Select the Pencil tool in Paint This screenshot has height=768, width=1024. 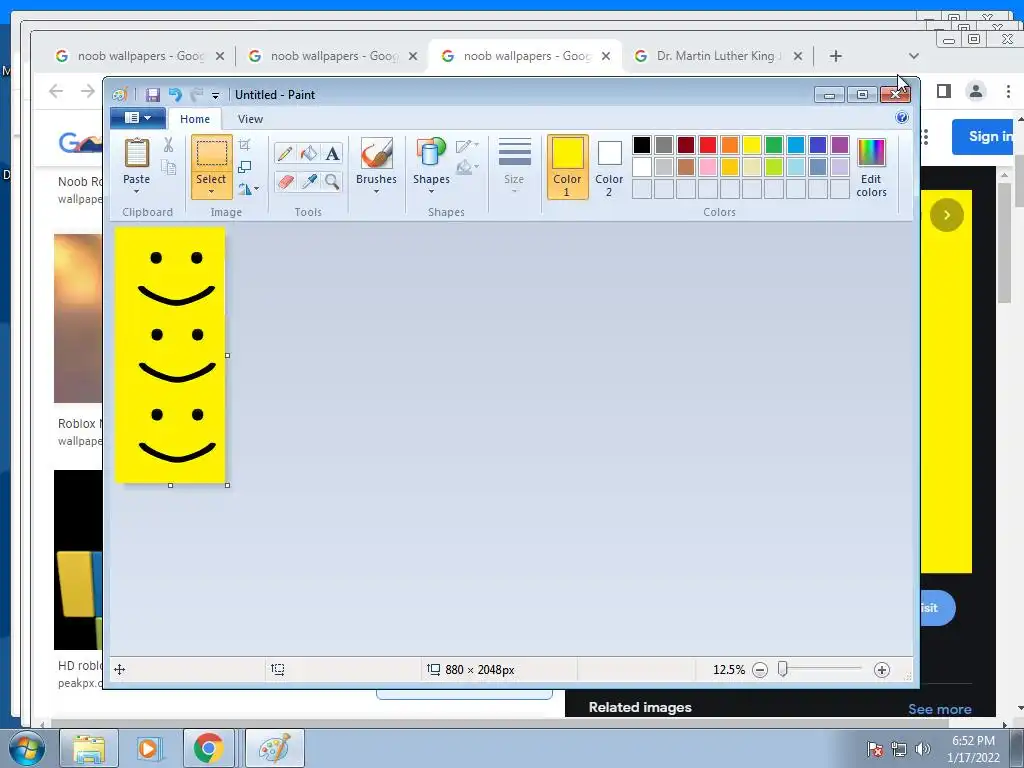(x=285, y=153)
